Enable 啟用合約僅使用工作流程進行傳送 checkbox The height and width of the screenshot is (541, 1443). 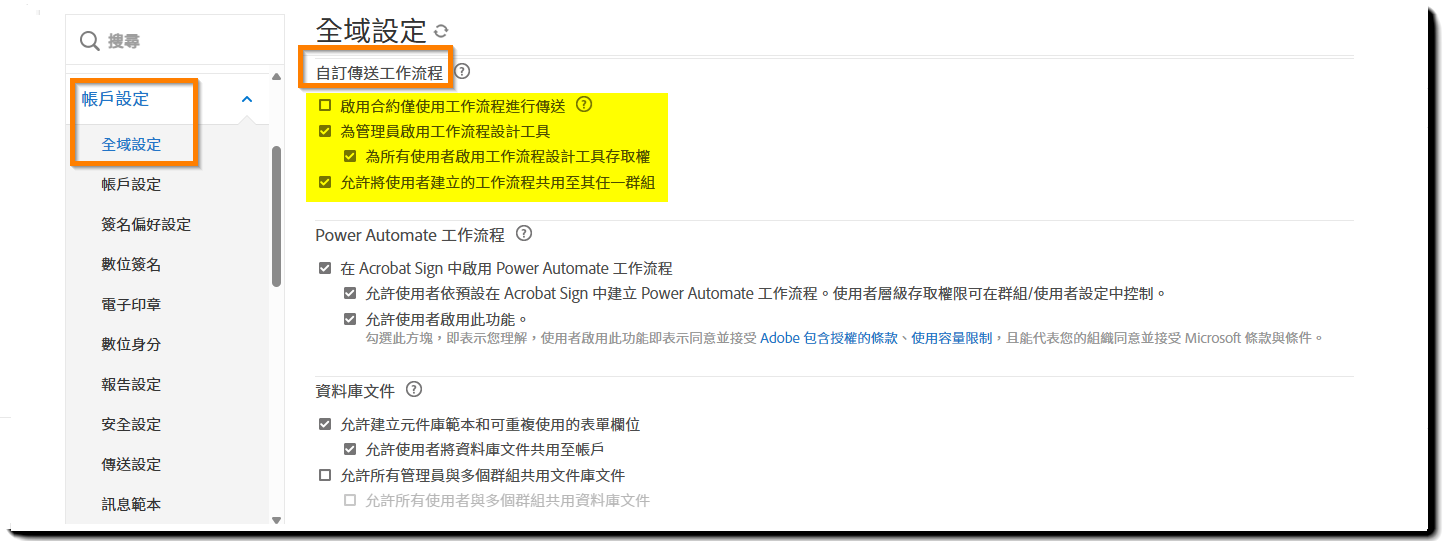[x=324, y=105]
